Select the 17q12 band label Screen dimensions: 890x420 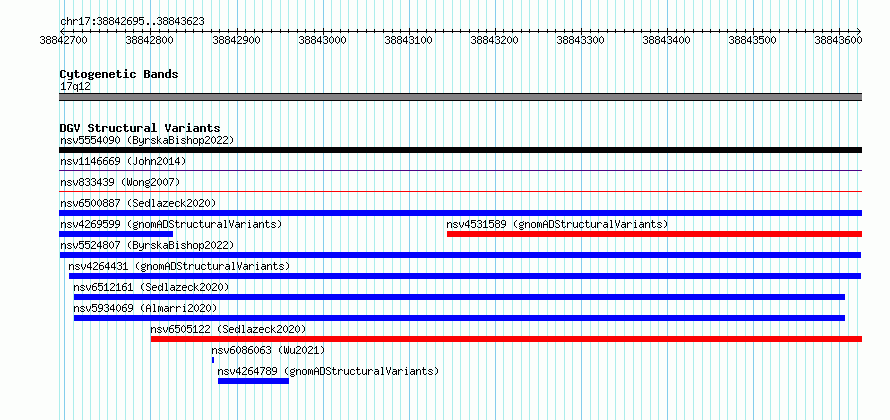(x=75, y=86)
